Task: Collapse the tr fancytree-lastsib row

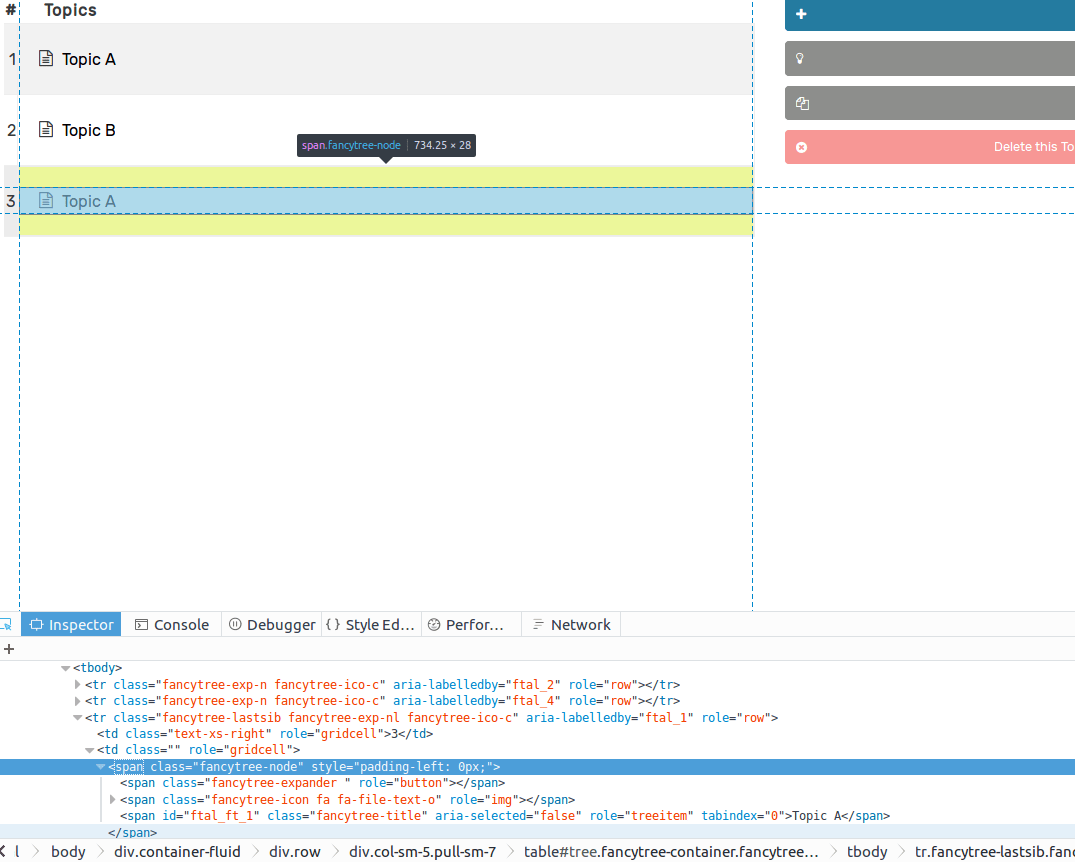Action: pyautogui.click(x=77, y=718)
